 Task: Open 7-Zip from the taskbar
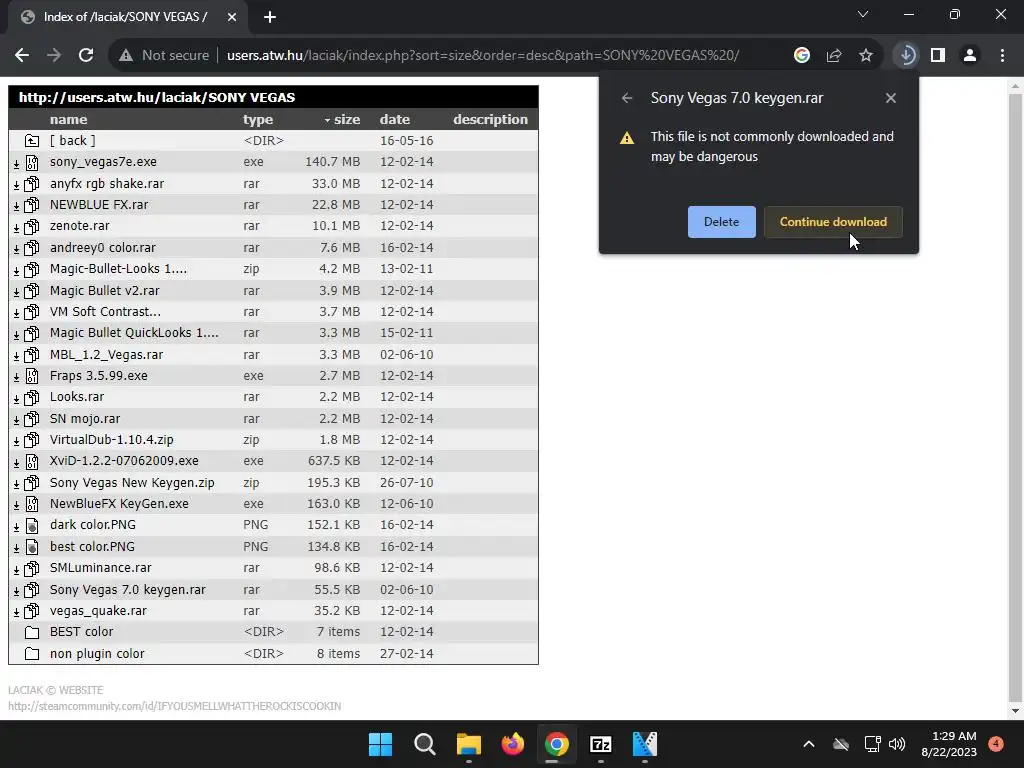tap(600, 744)
